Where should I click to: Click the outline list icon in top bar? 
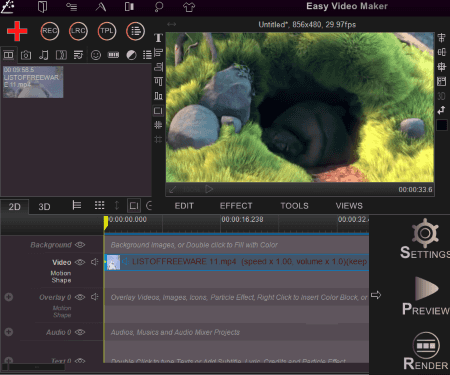tap(71, 7)
